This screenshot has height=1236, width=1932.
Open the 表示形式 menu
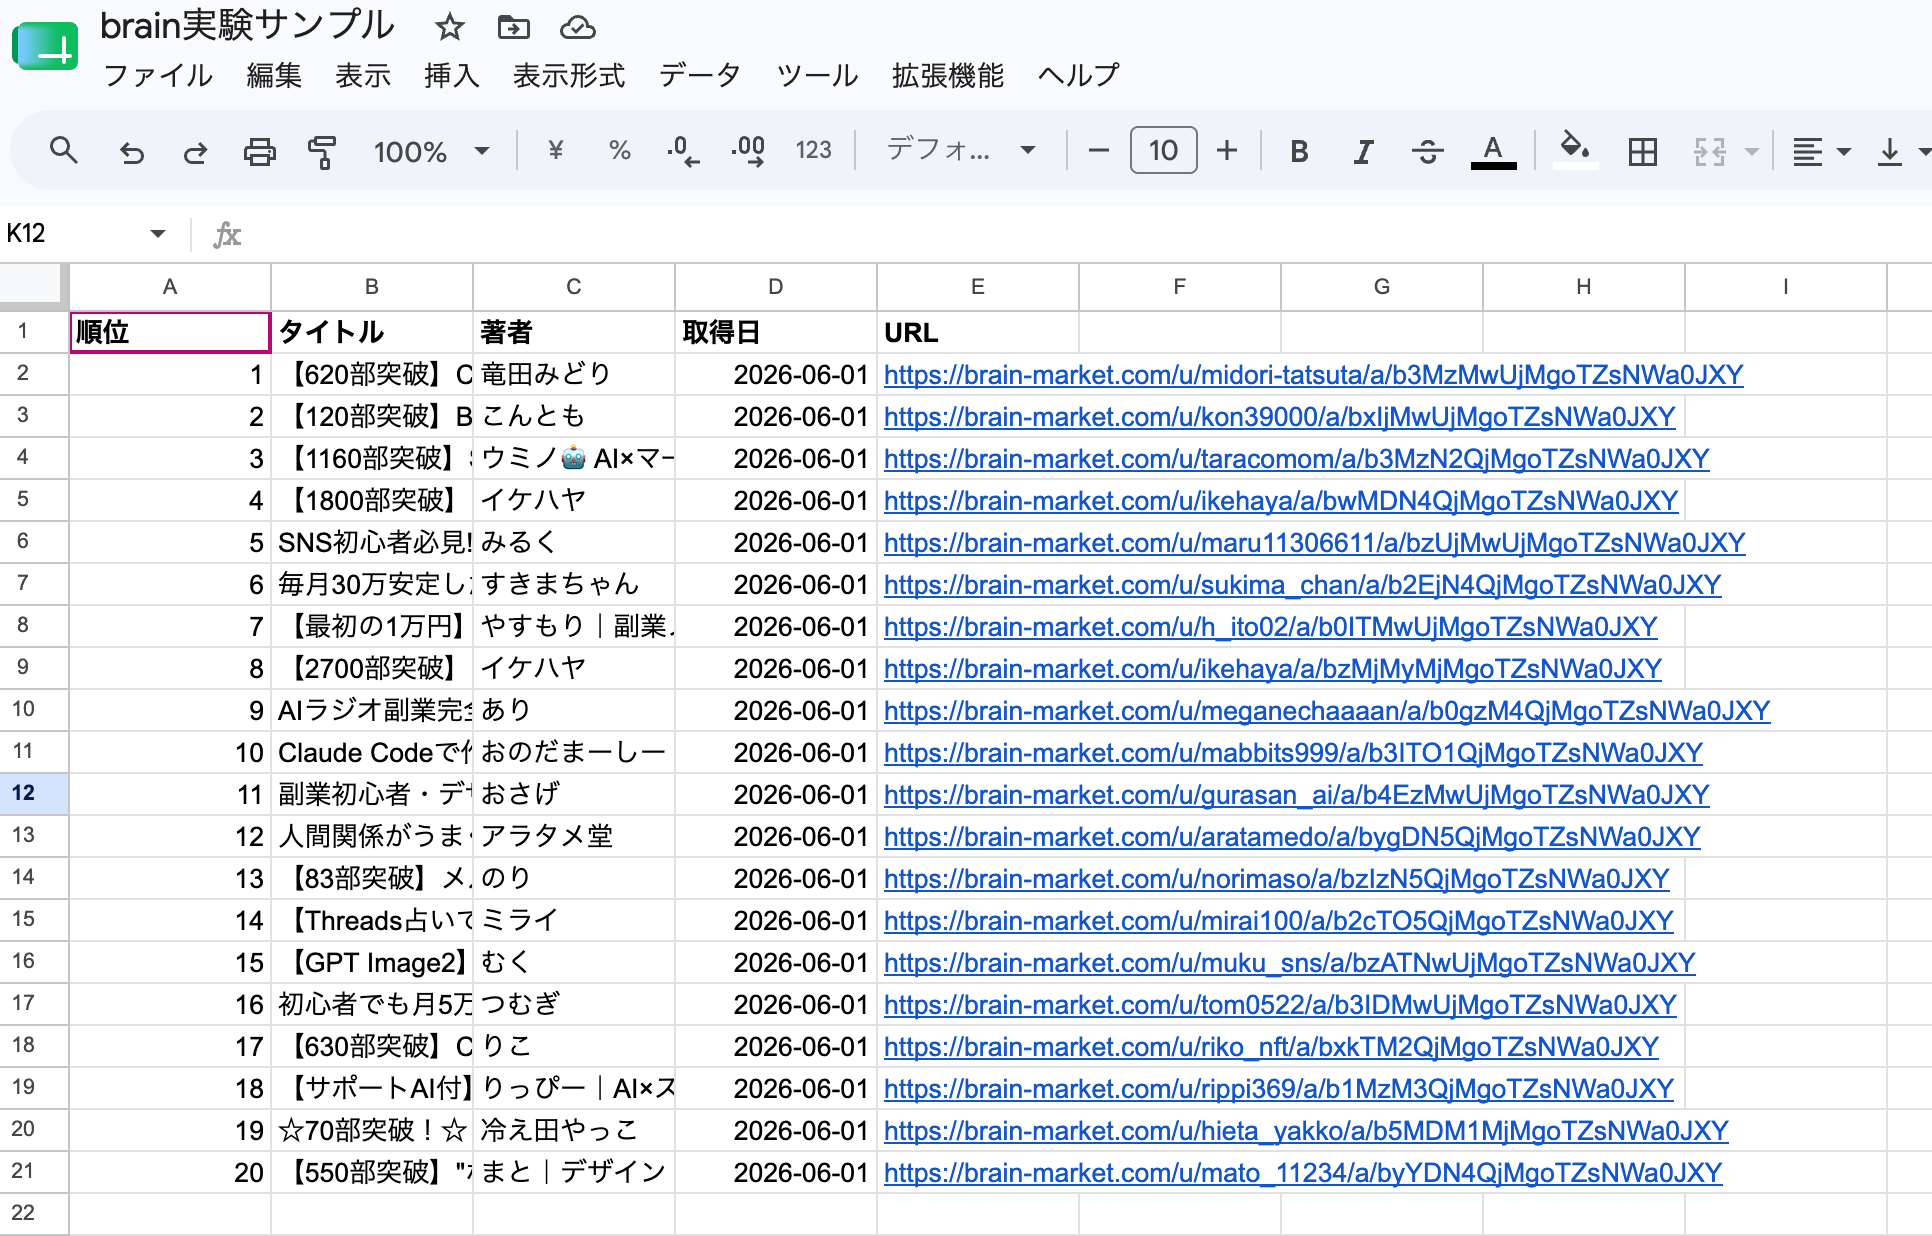[569, 75]
